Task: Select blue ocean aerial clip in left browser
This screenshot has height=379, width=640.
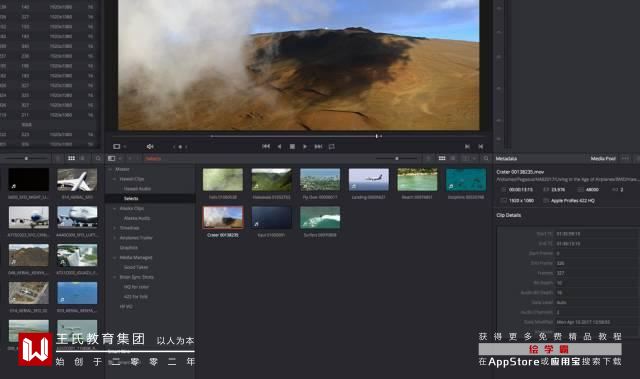Action: 77,293
